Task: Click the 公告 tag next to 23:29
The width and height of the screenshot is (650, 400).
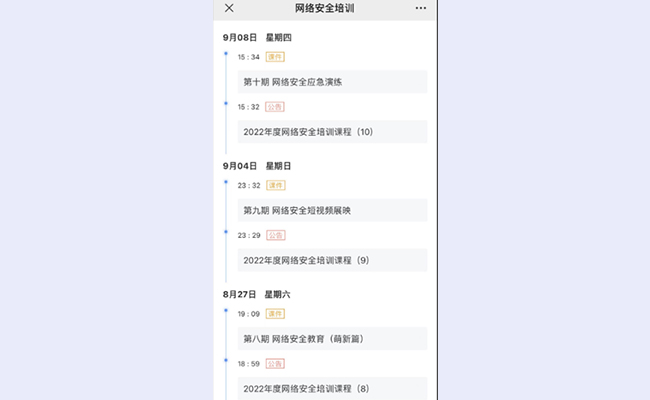Action: click(x=275, y=235)
